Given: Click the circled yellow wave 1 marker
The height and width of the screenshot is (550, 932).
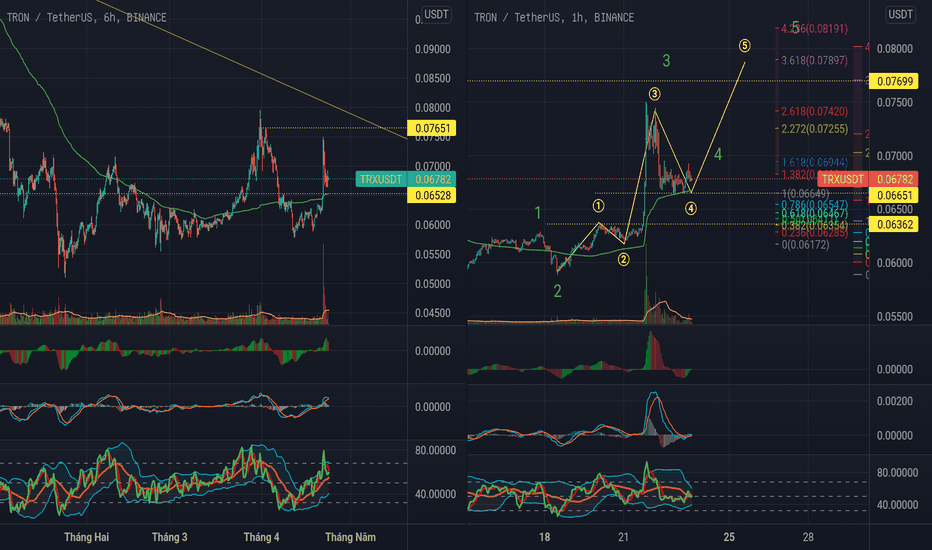Looking at the screenshot, I should pos(598,206).
